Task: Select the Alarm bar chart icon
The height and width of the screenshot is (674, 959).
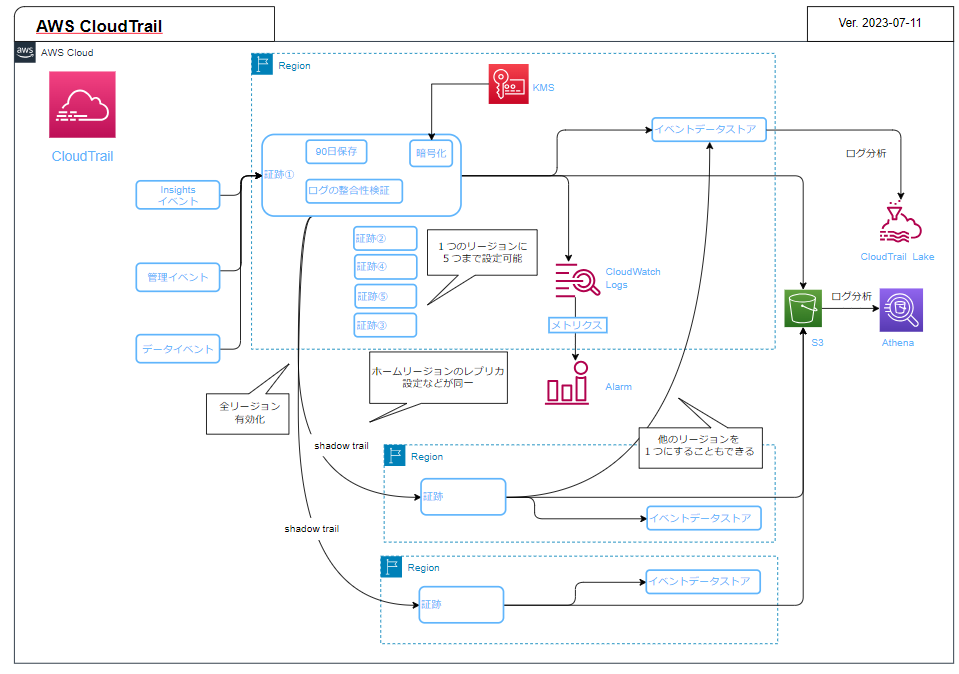Action: pyautogui.click(x=567, y=383)
